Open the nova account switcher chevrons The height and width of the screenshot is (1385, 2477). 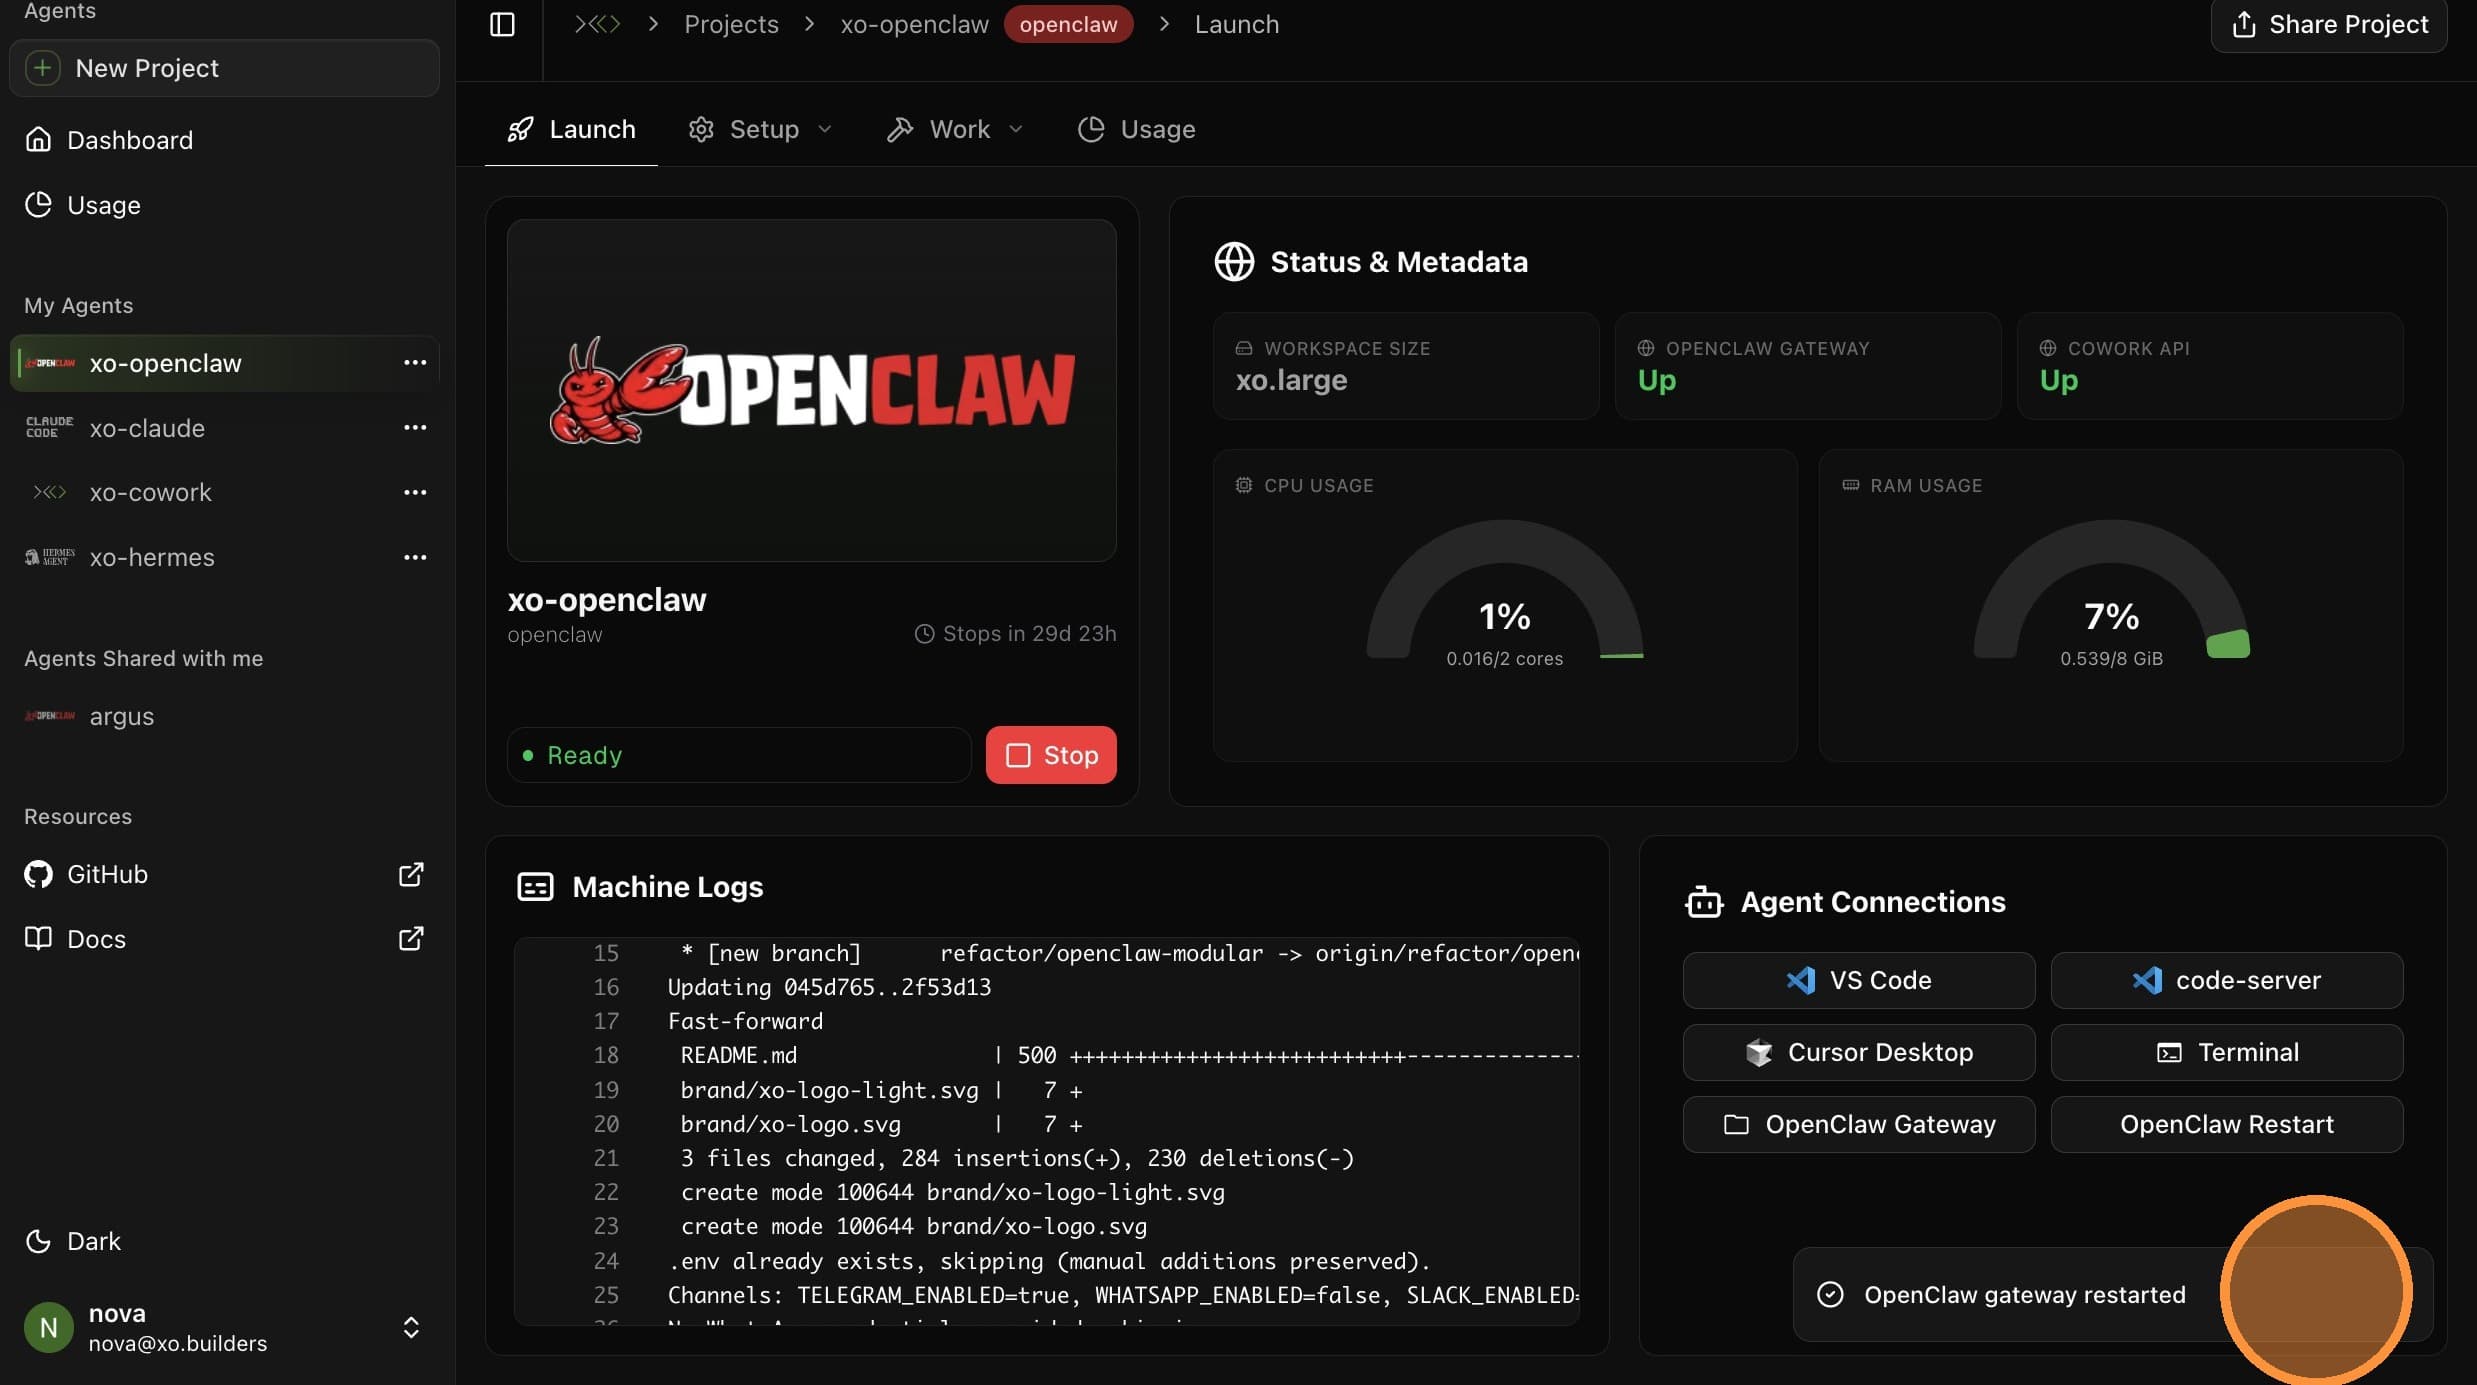pyautogui.click(x=411, y=1327)
